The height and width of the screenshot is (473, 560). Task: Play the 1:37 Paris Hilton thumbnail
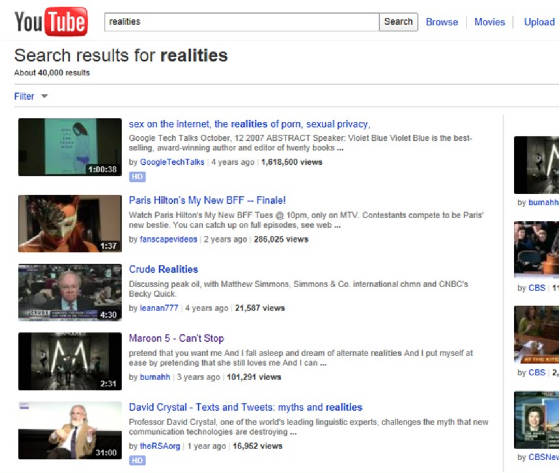[70, 224]
